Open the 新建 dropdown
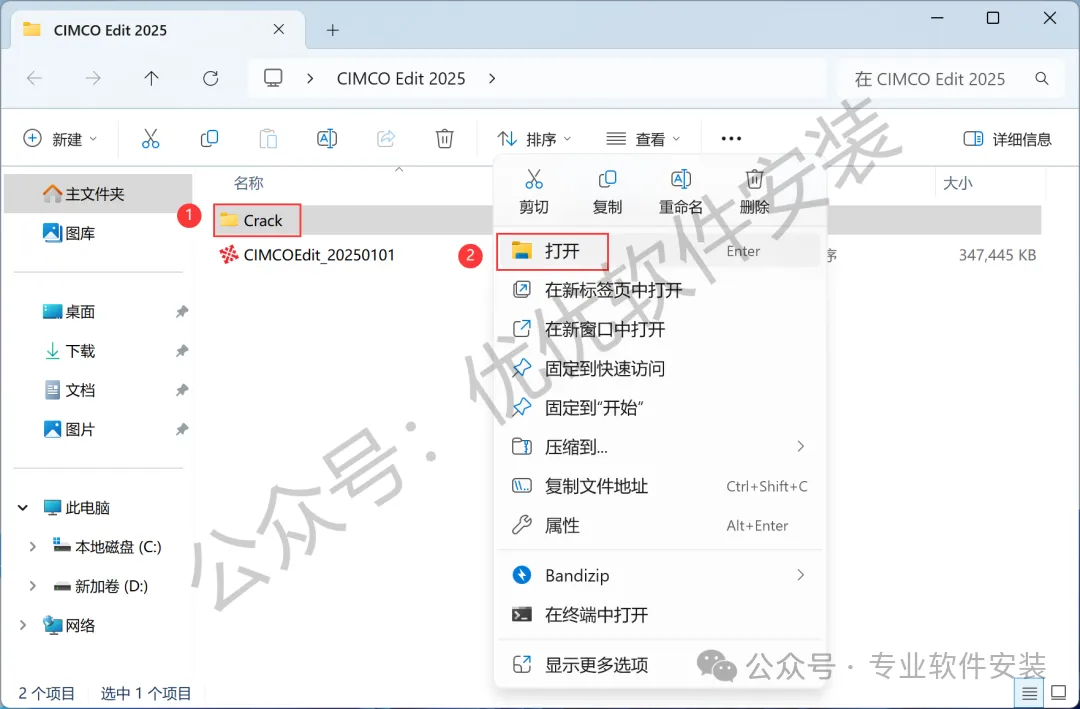This screenshot has height=709, width=1080. [x=60, y=138]
